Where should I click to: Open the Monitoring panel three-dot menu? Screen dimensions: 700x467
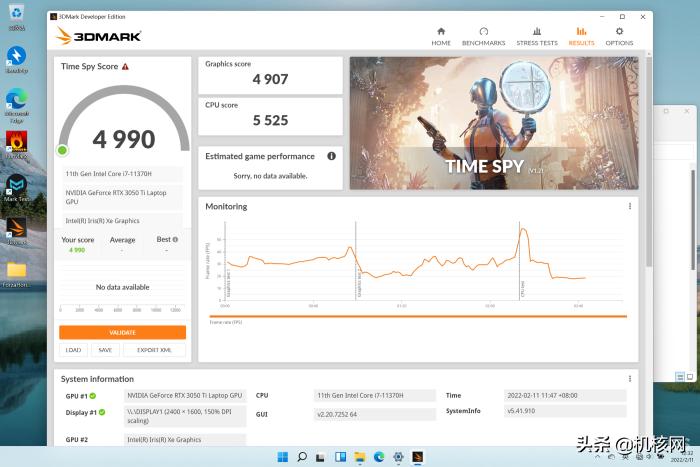(x=630, y=206)
